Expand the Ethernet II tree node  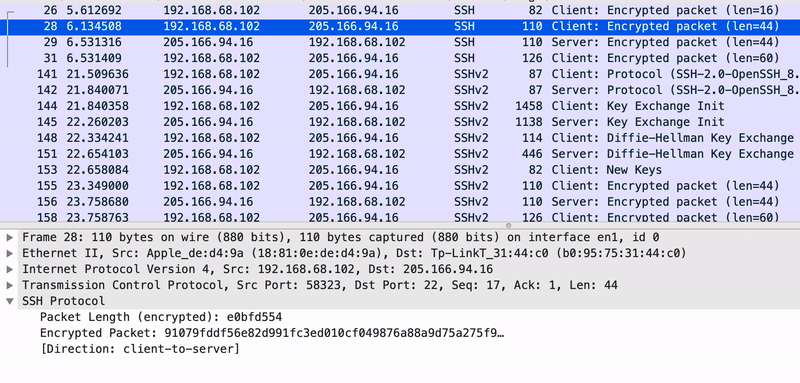click(10, 253)
